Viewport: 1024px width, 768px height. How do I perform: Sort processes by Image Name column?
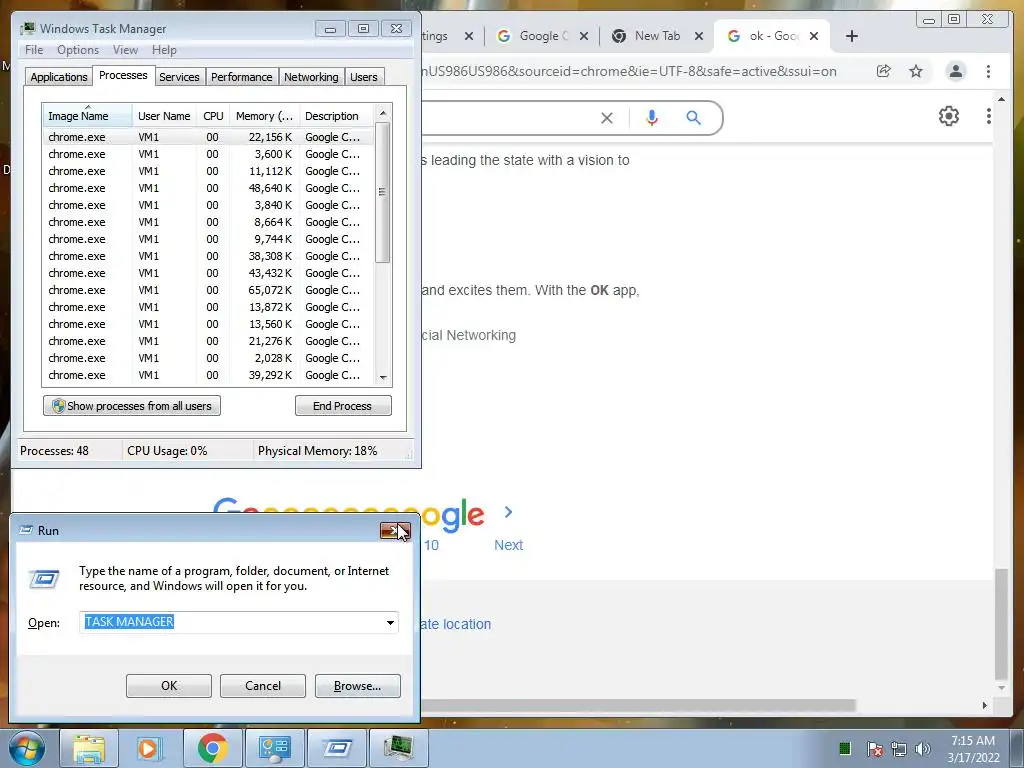tap(87, 116)
